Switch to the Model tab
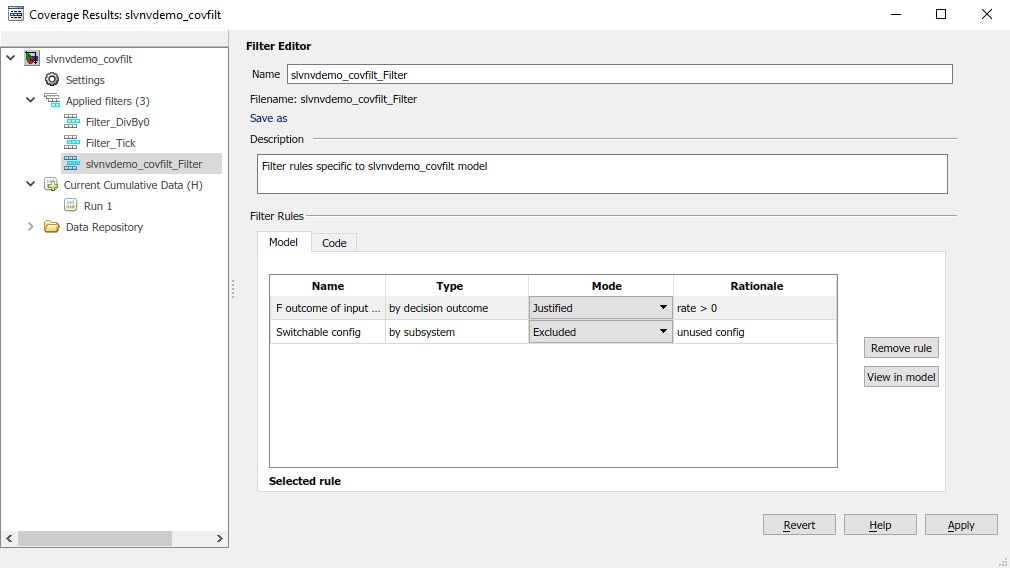 click(x=283, y=243)
